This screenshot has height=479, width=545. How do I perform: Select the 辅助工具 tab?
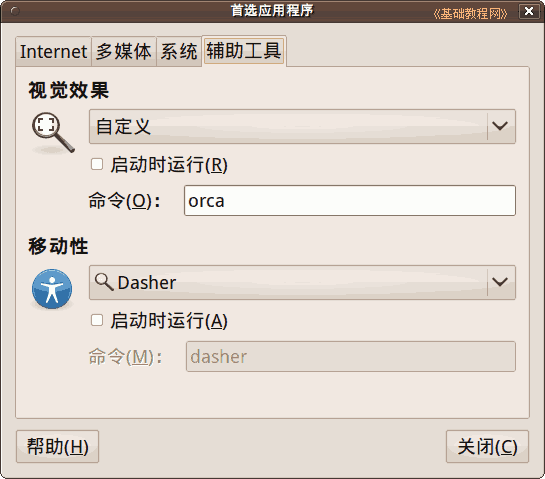pos(244,50)
